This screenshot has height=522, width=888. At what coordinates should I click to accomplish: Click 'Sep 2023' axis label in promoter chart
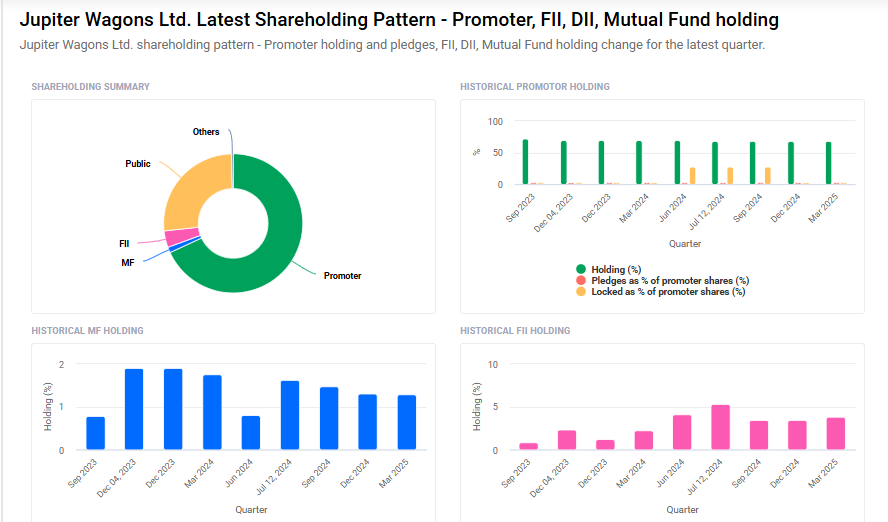click(520, 208)
